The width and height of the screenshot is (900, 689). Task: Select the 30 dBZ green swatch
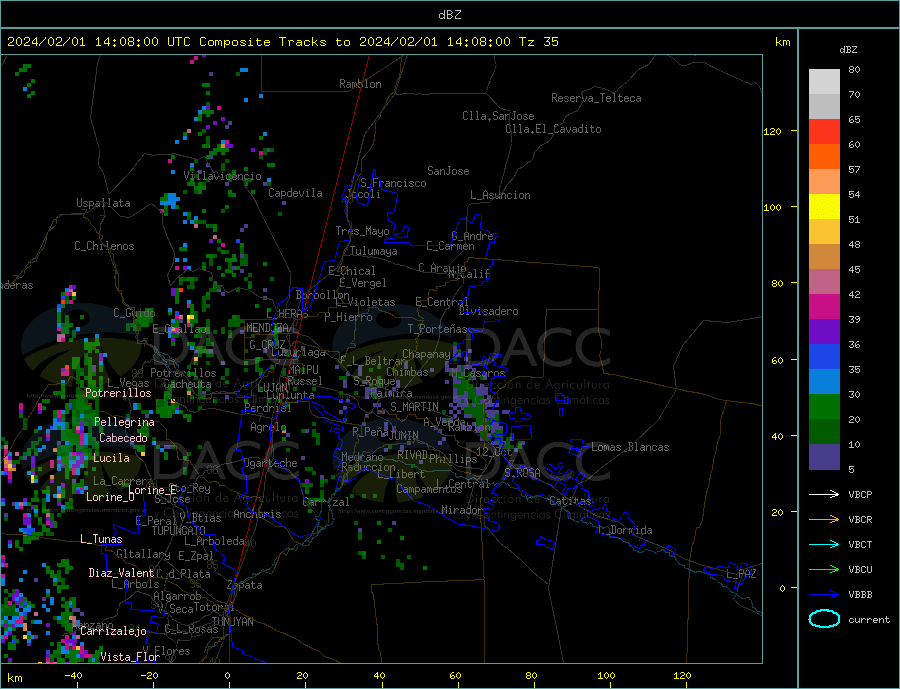click(x=824, y=407)
